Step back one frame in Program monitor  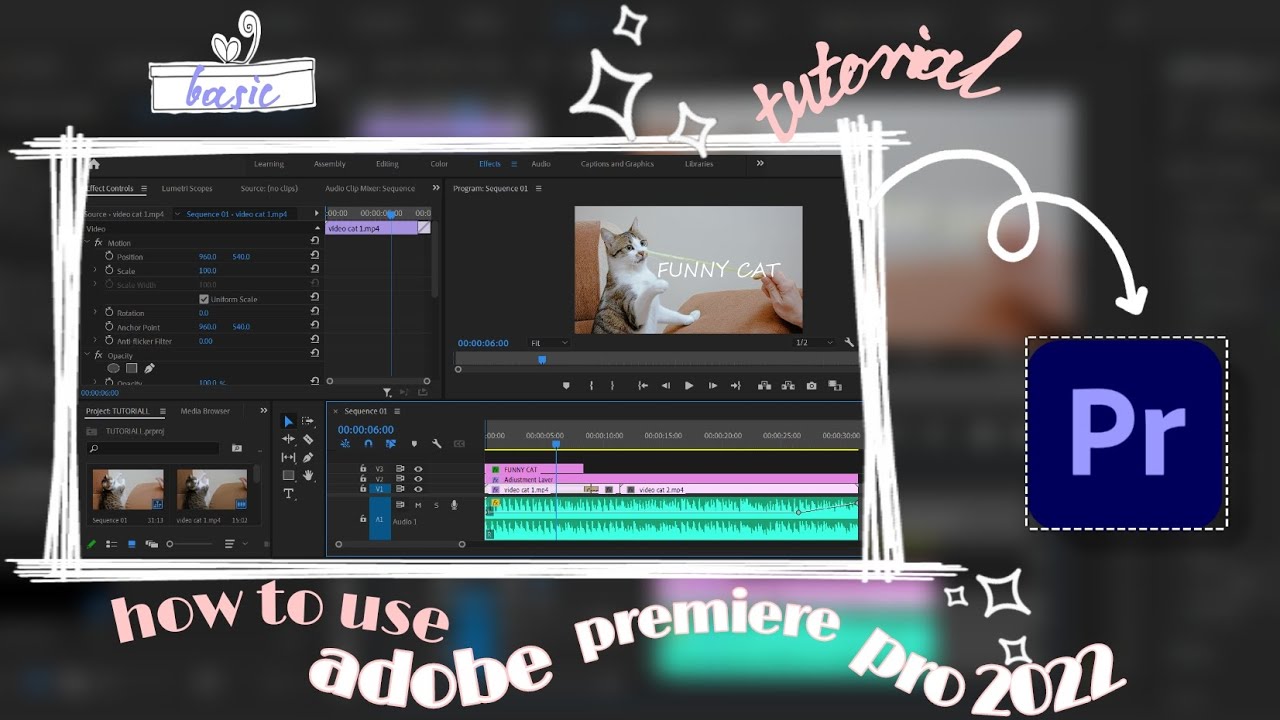(x=665, y=385)
